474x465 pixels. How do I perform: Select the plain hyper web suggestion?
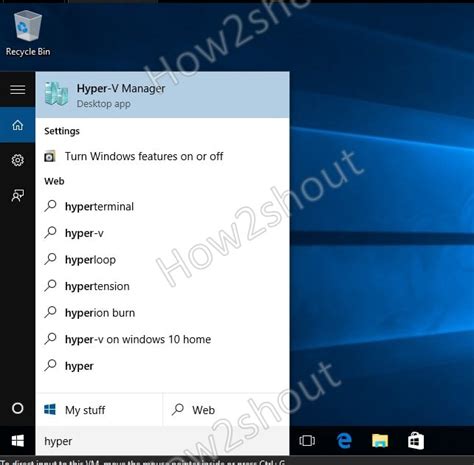[162, 366]
